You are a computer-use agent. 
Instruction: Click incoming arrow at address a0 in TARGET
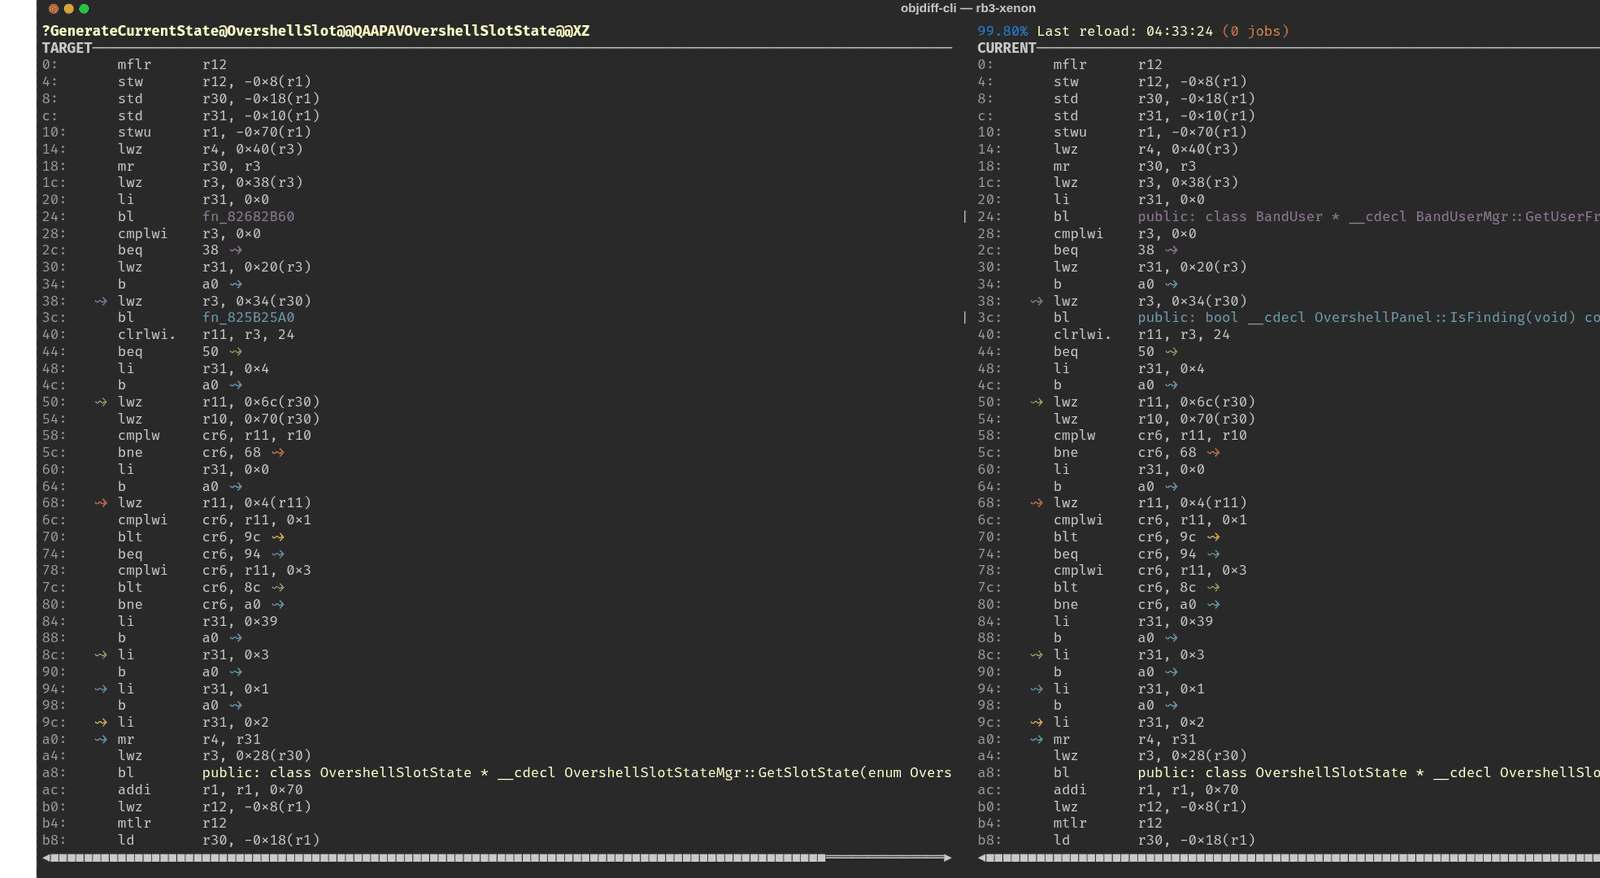pos(101,739)
